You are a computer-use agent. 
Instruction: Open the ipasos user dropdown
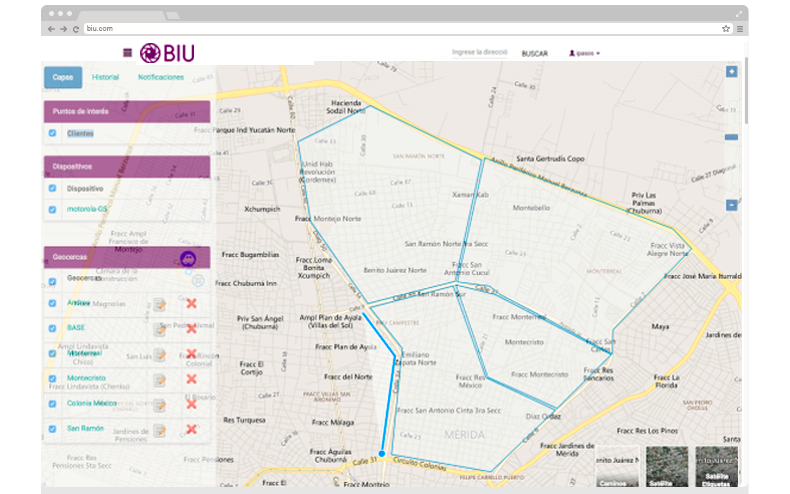point(584,53)
